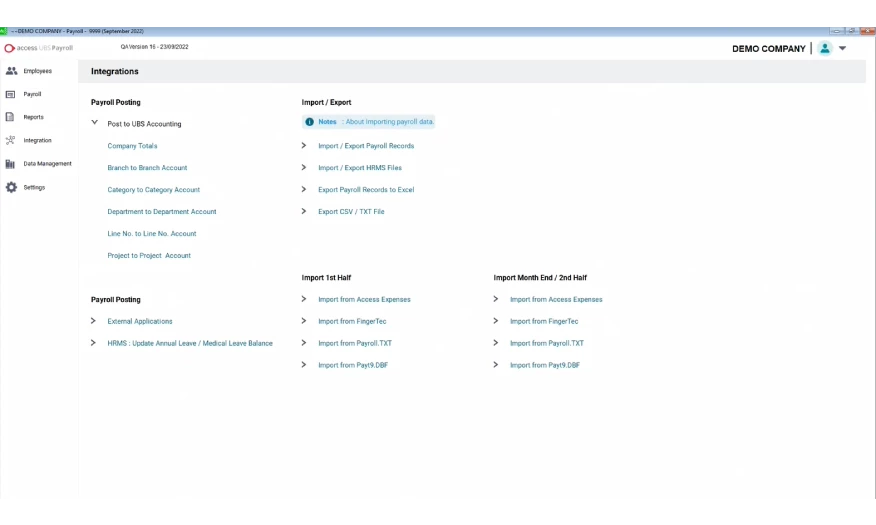Expand the External Applications chevron
The height and width of the screenshot is (525, 876).
(x=94, y=321)
